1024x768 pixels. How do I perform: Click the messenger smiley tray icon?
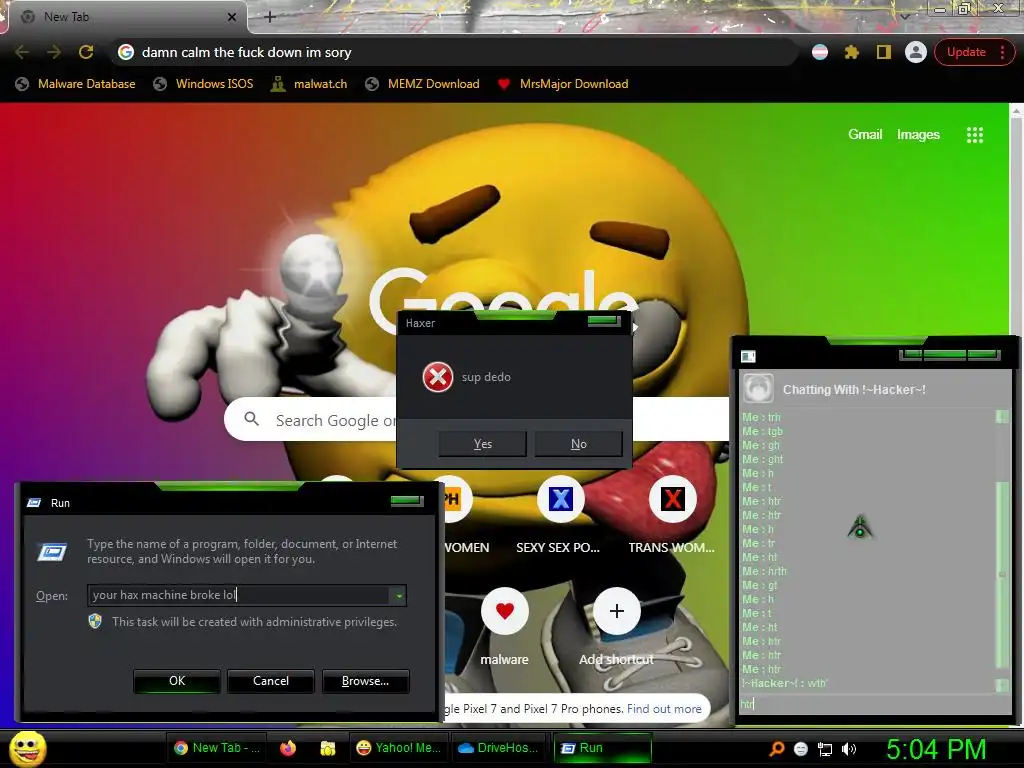click(x=801, y=749)
